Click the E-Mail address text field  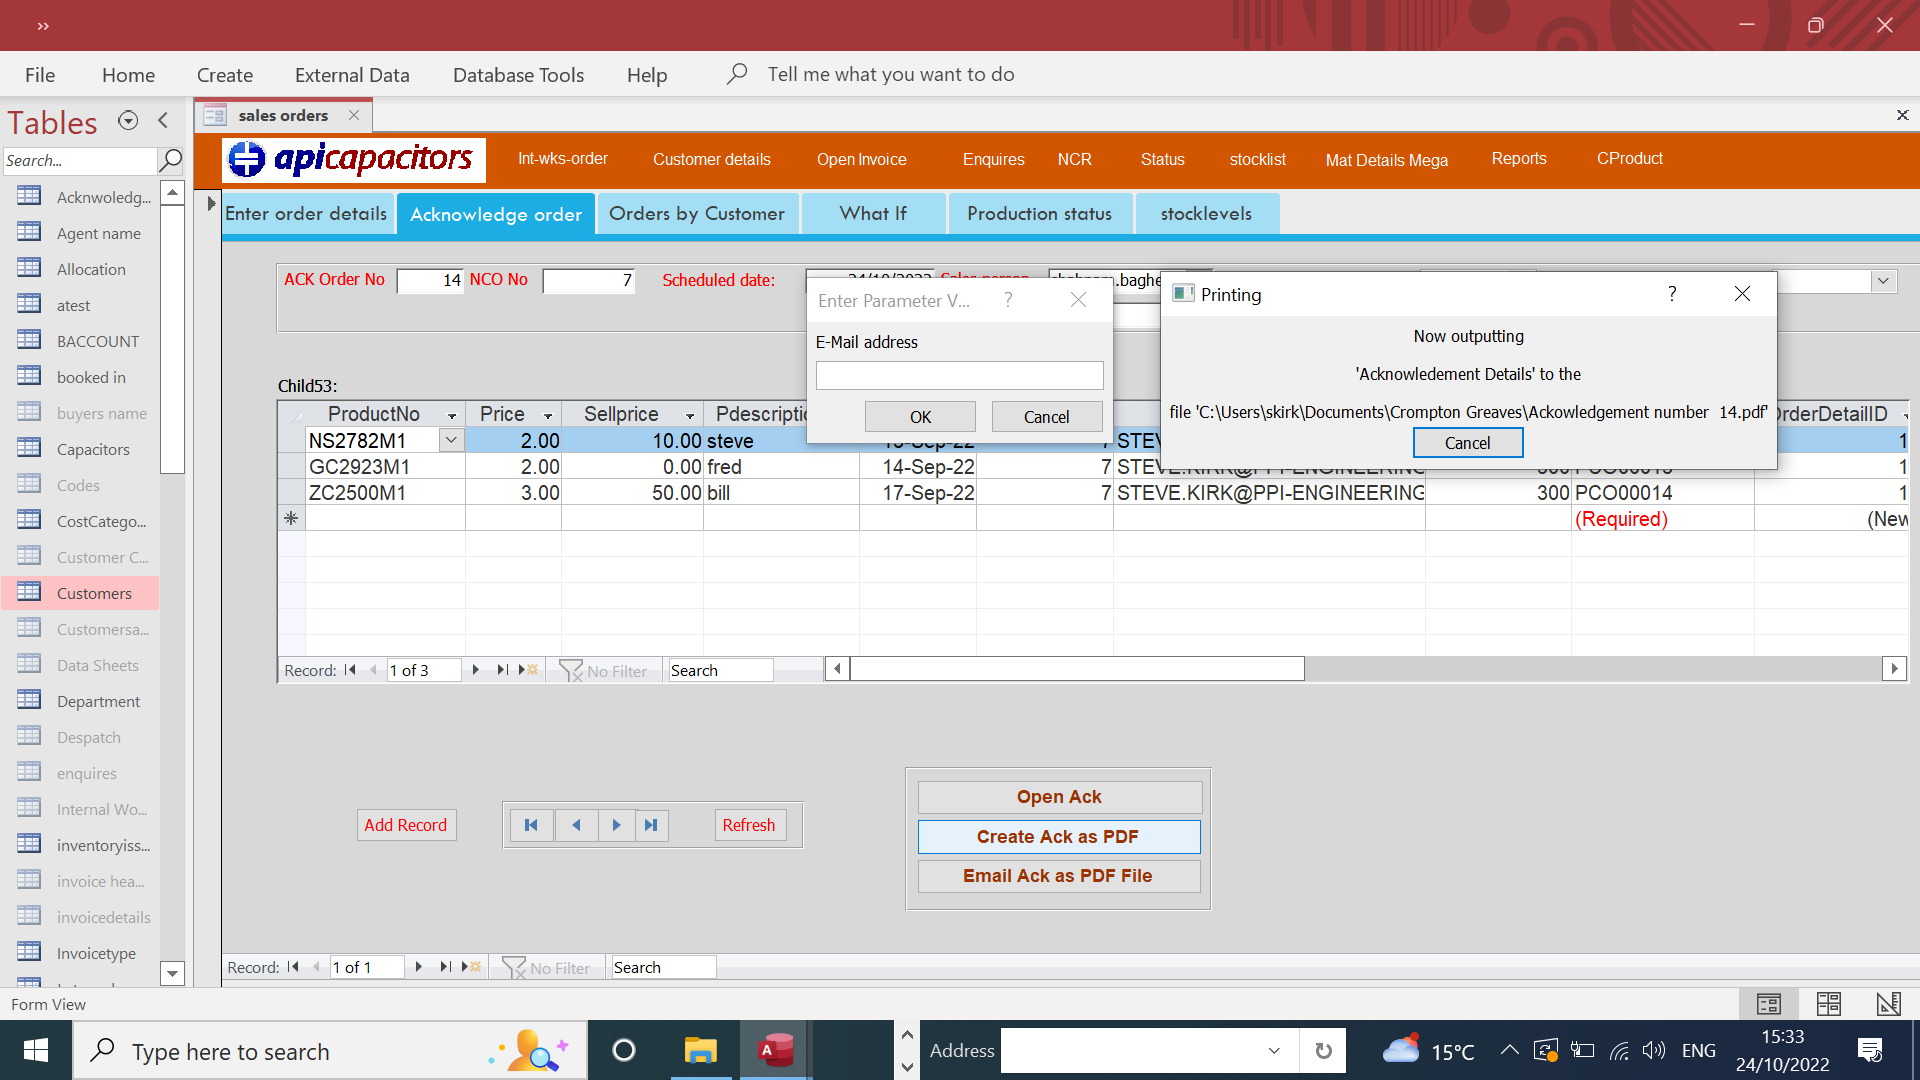point(959,375)
